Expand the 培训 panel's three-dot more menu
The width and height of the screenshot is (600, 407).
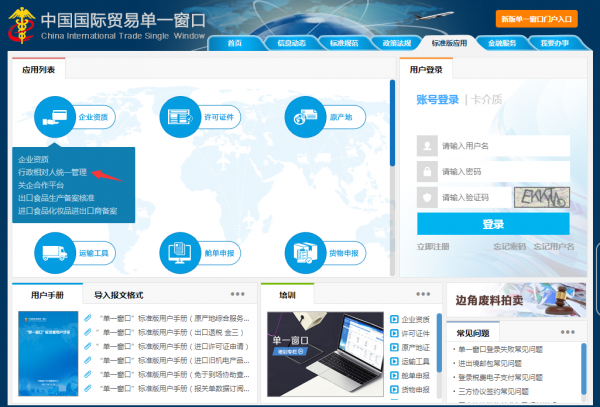418,294
